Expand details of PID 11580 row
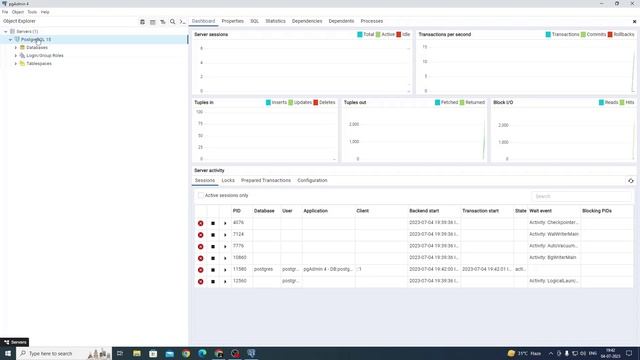This screenshot has height=360, width=640. tap(225, 270)
